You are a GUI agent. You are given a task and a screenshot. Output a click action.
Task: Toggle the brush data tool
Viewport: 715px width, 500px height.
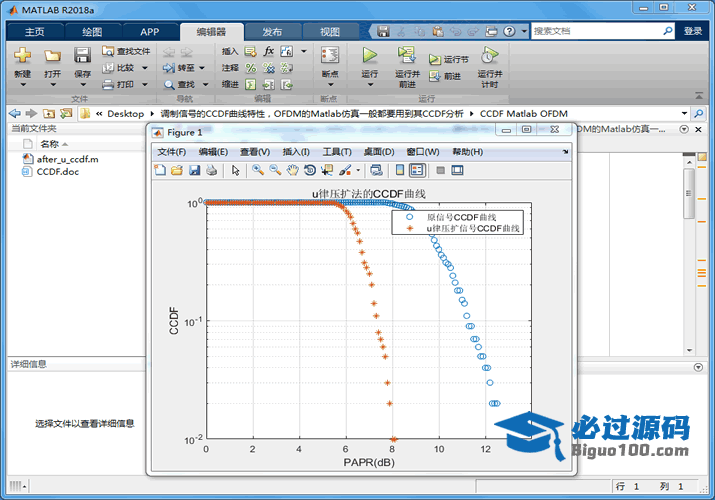coord(345,170)
